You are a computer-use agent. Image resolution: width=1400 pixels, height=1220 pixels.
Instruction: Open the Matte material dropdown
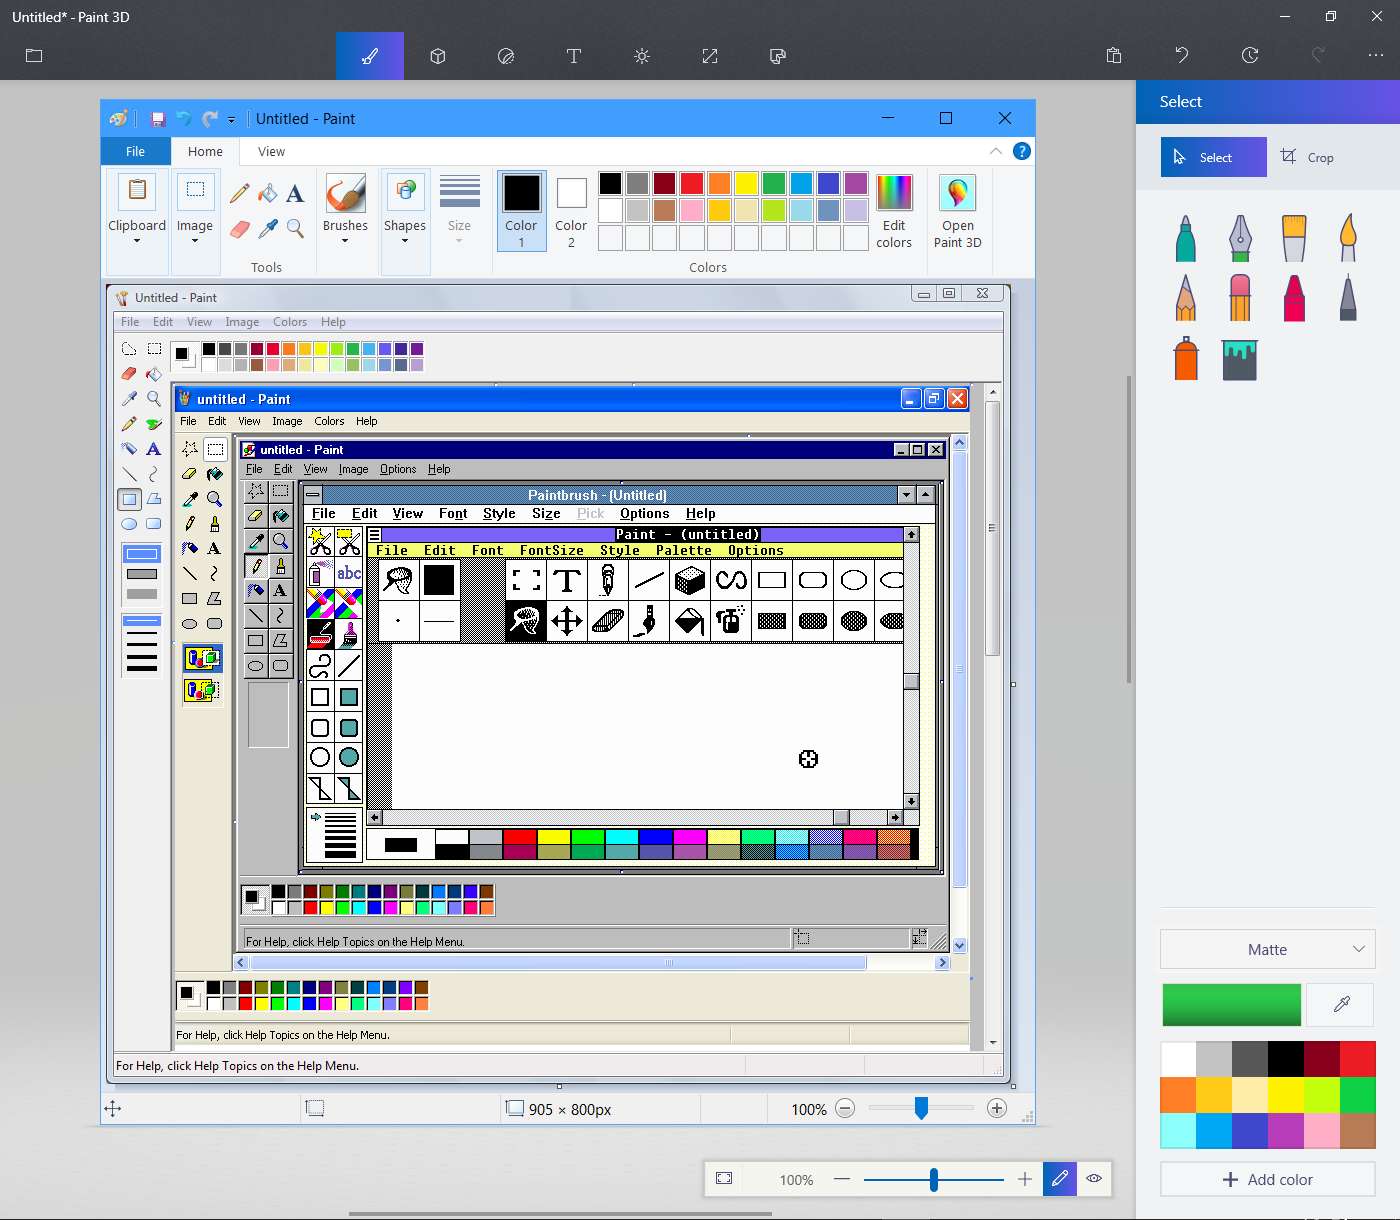(1268, 949)
